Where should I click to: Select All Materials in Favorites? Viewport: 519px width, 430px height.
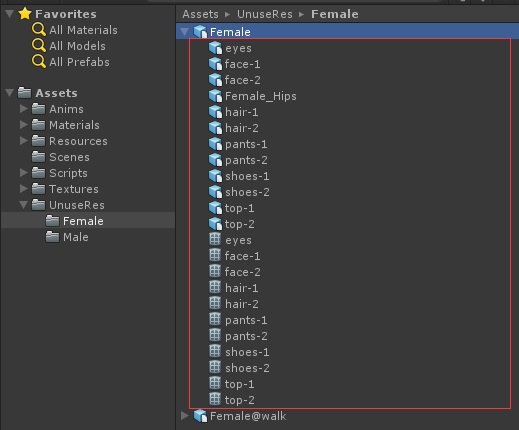click(x=83, y=30)
